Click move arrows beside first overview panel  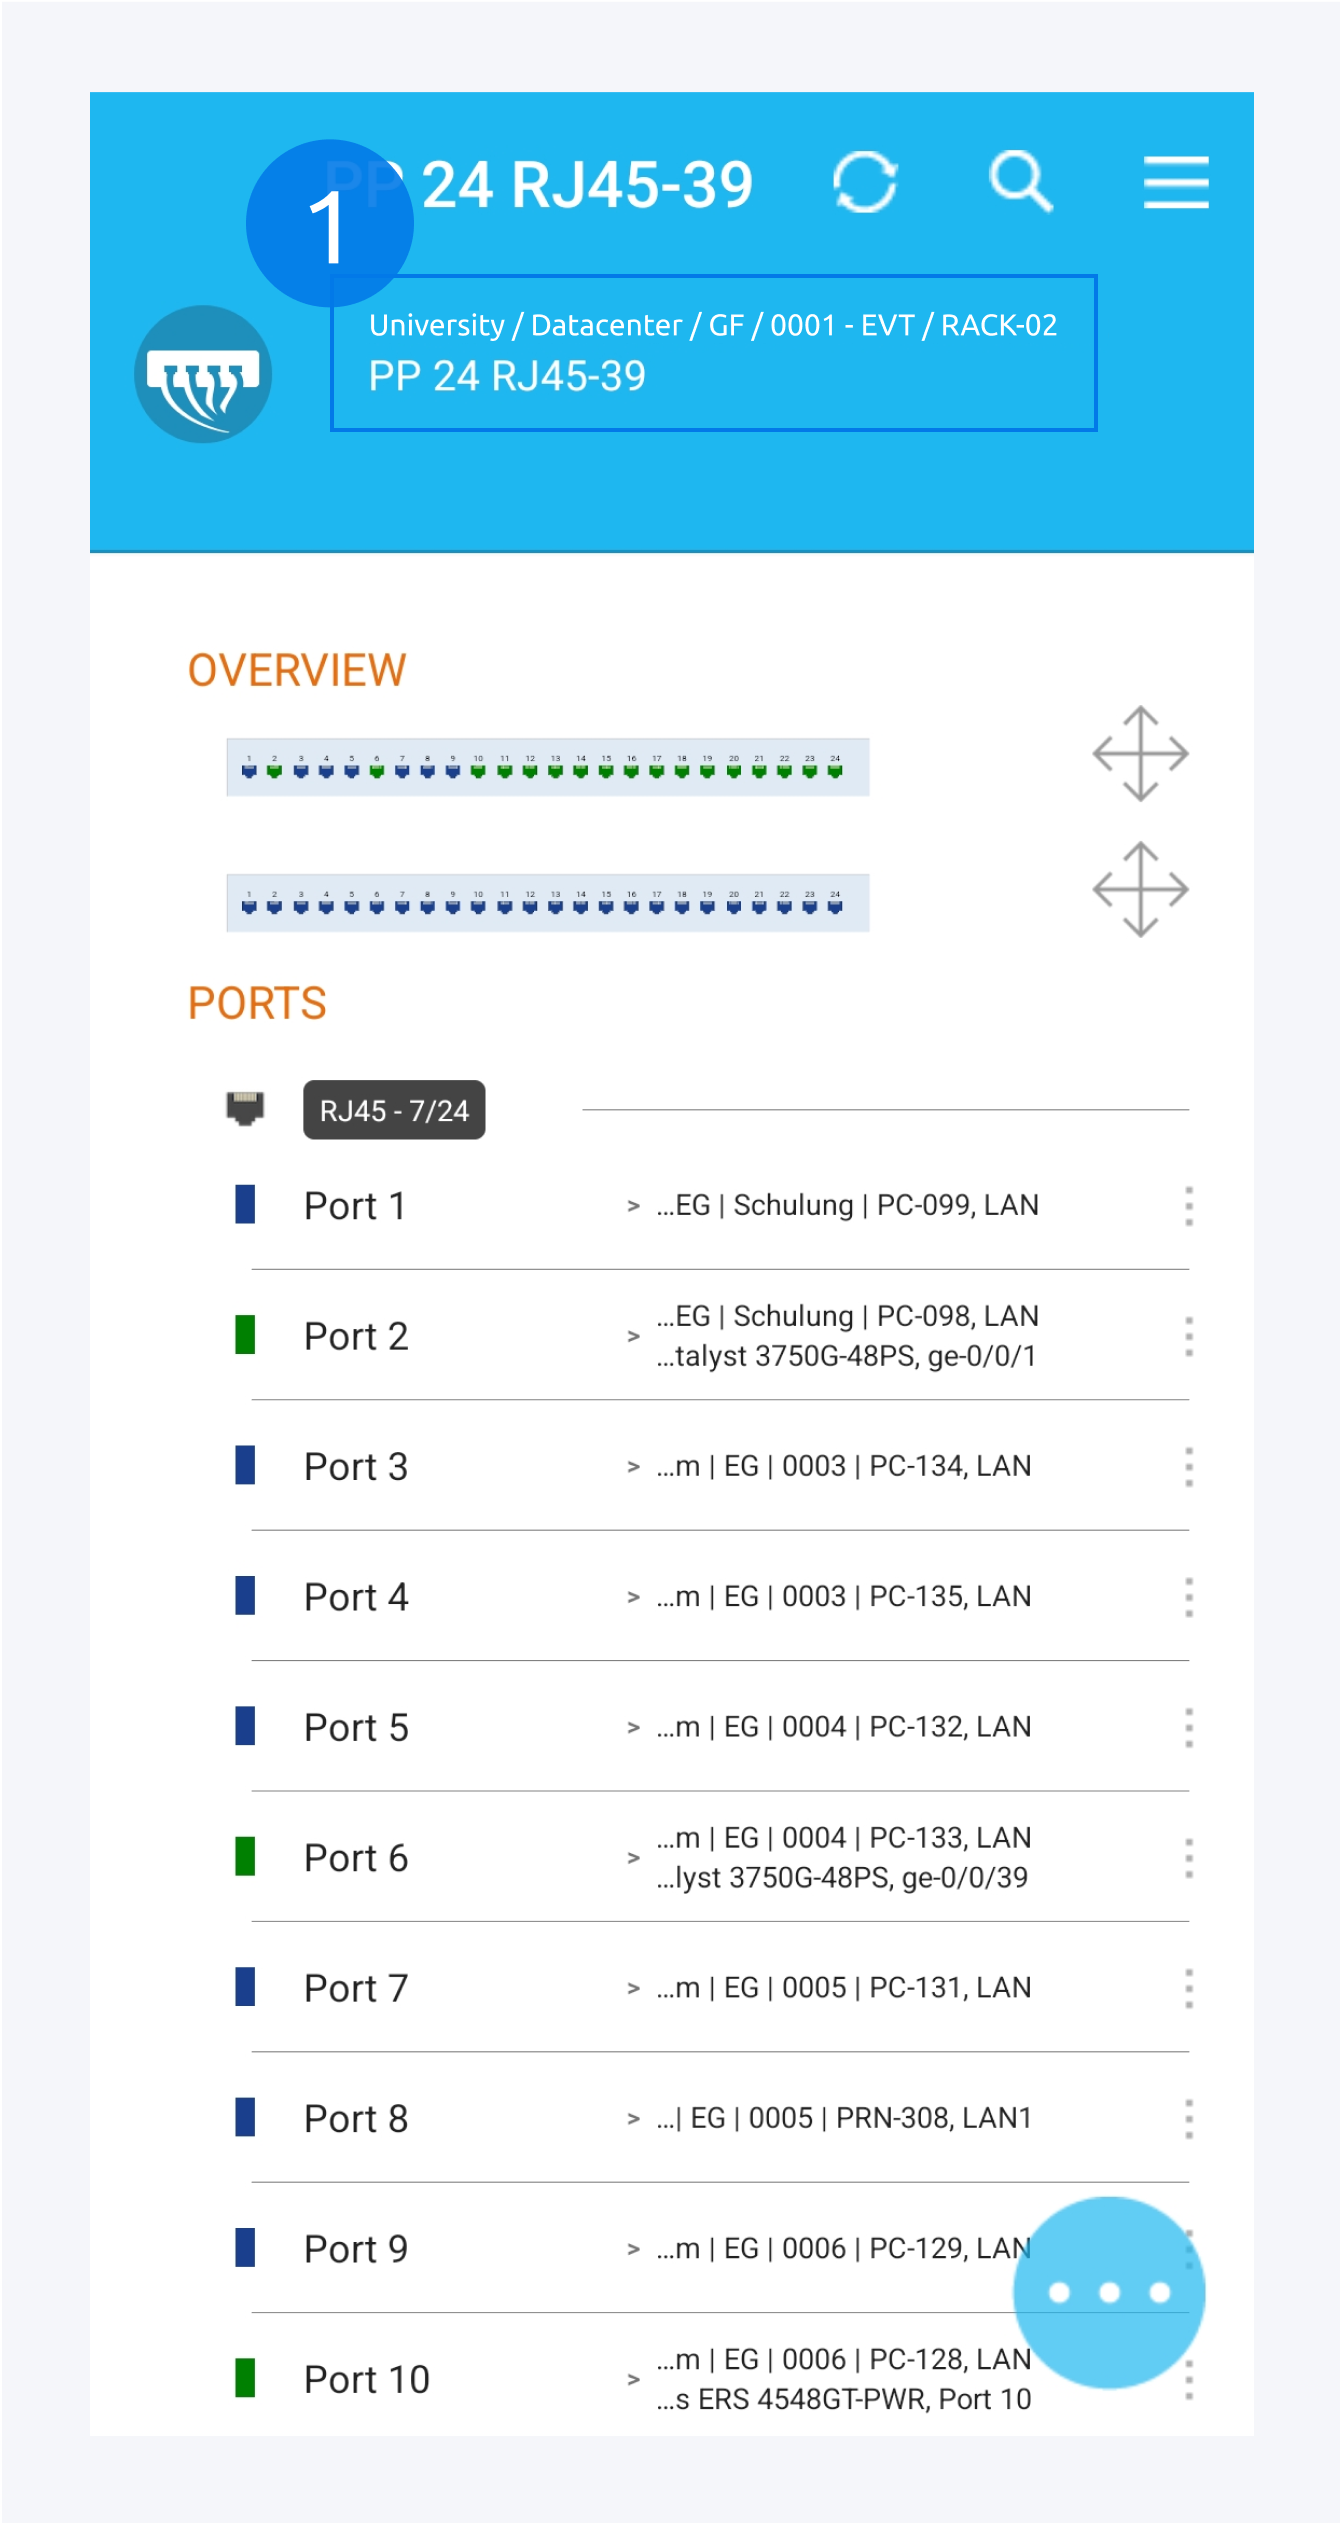click(1140, 754)
